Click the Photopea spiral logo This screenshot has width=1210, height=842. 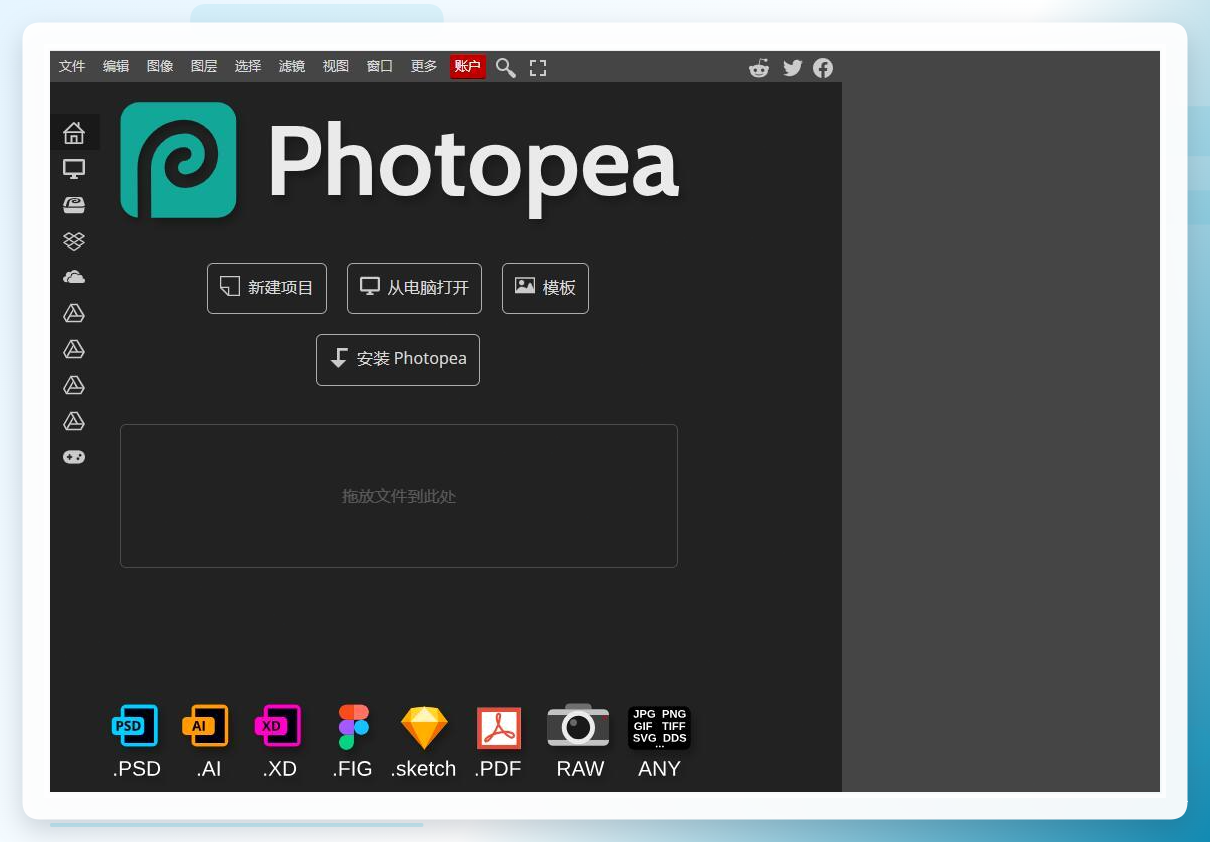(178, 160)
